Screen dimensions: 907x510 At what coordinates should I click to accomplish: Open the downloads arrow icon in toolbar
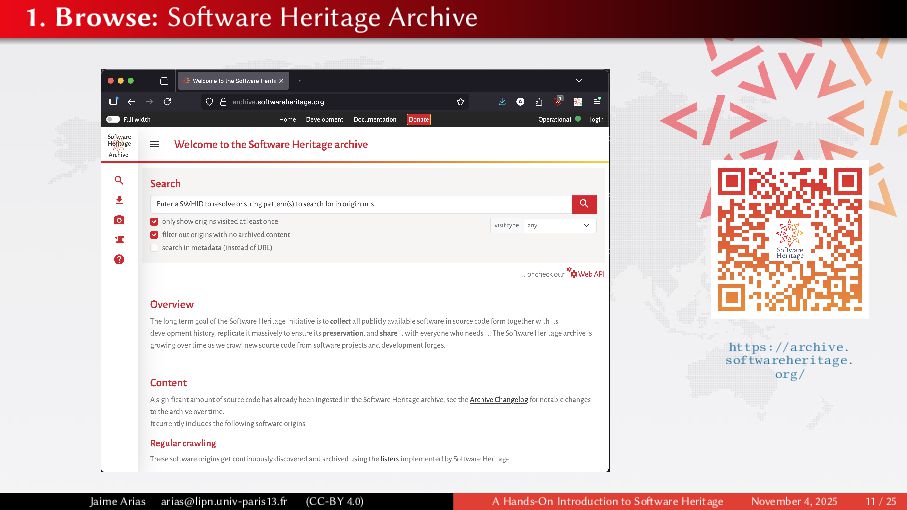tap(502, 102)
